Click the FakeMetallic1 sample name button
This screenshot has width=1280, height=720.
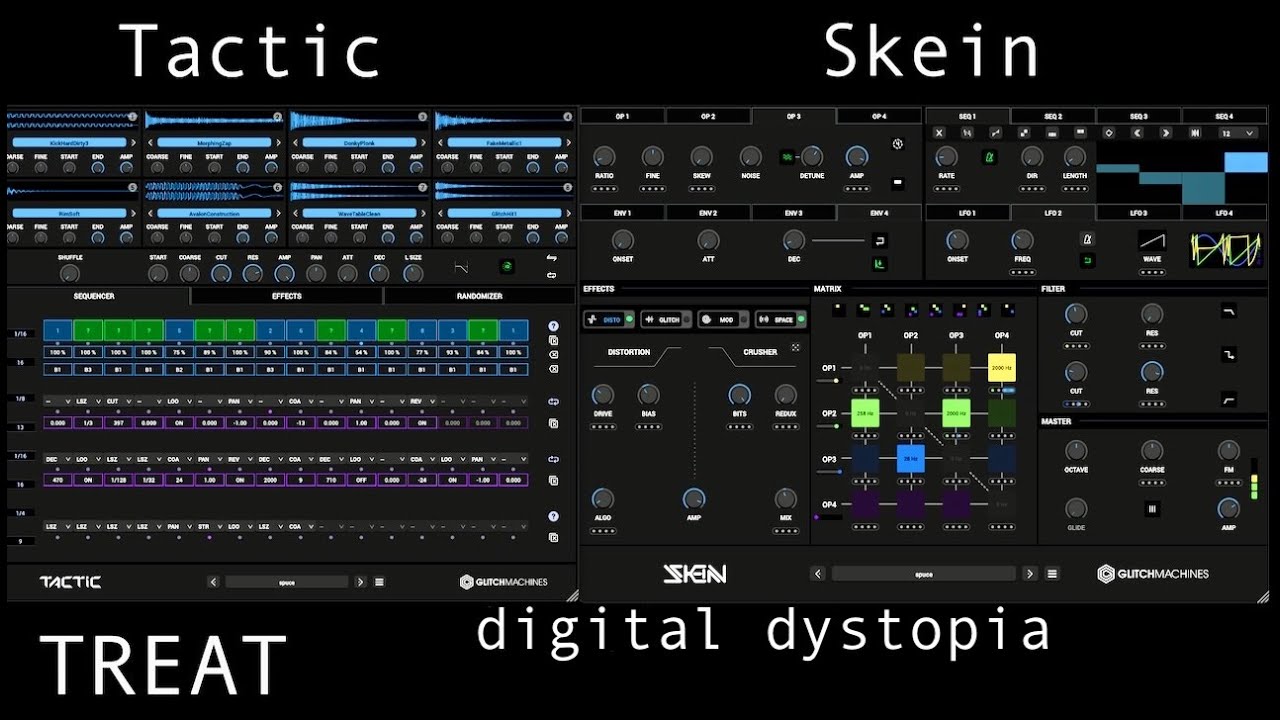pyautogui.click(x=503, y=143)
